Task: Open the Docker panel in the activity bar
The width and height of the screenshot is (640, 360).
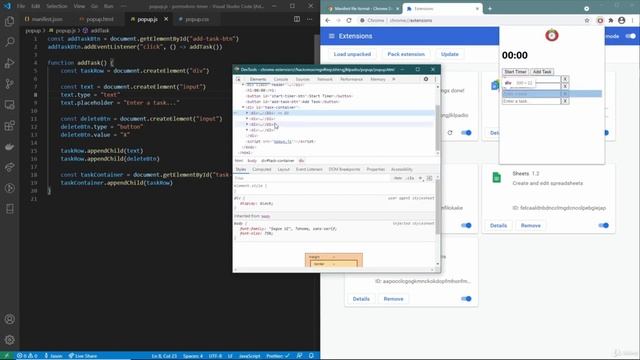Action: [x=9, y=147]
